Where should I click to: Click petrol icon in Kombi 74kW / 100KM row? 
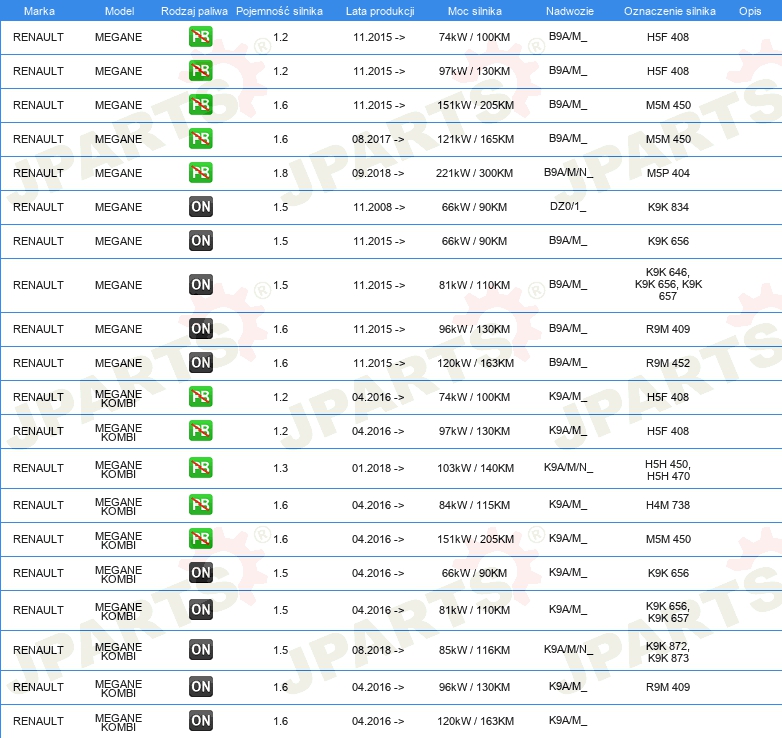pyautogui.click(x=200, y=396)
